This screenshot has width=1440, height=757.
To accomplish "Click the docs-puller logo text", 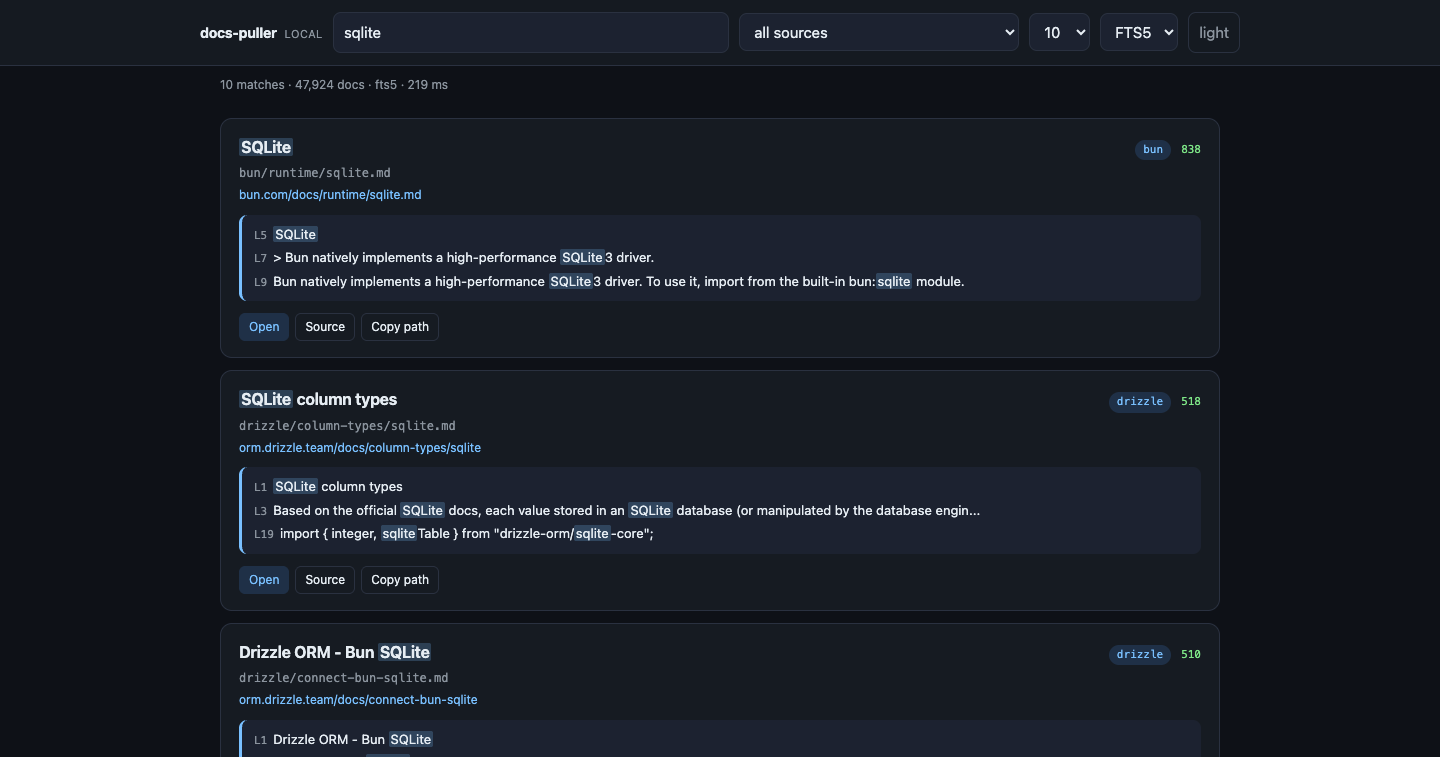I will [x=238, y=33].
